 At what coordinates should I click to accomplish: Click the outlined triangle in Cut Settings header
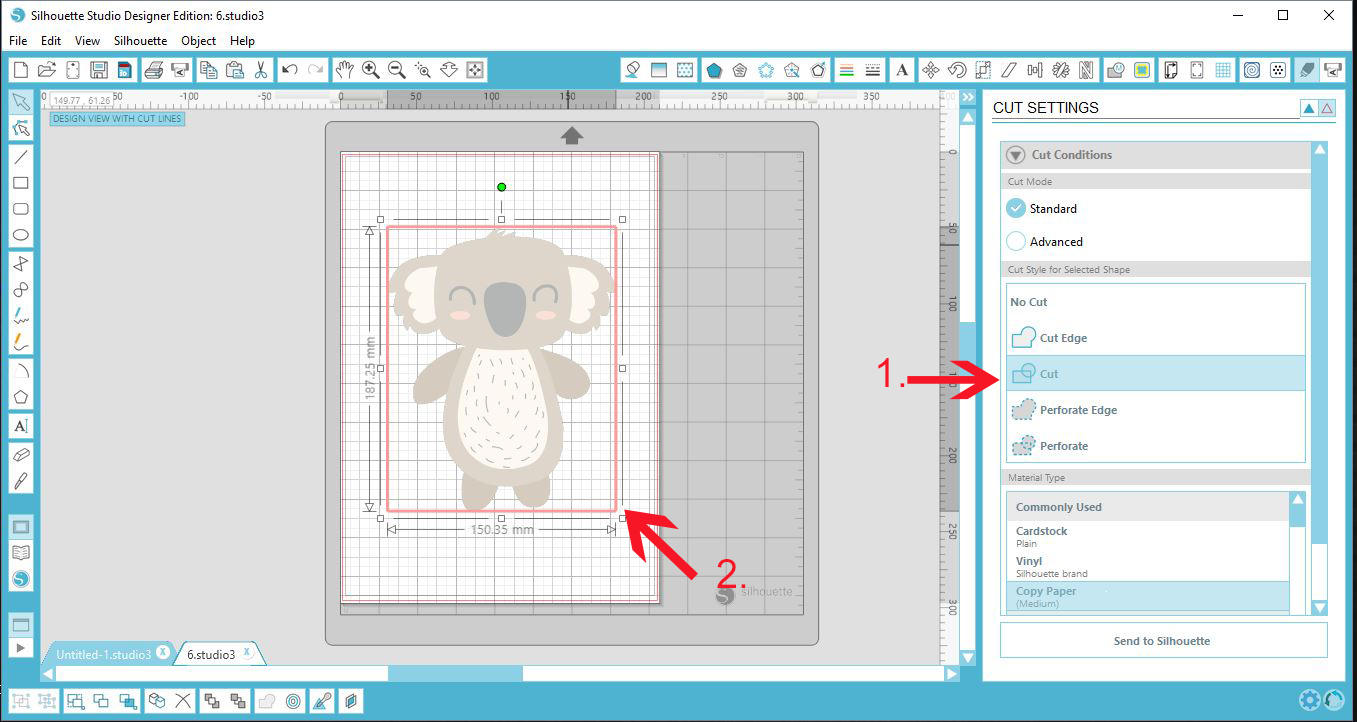coord(1327,108)
